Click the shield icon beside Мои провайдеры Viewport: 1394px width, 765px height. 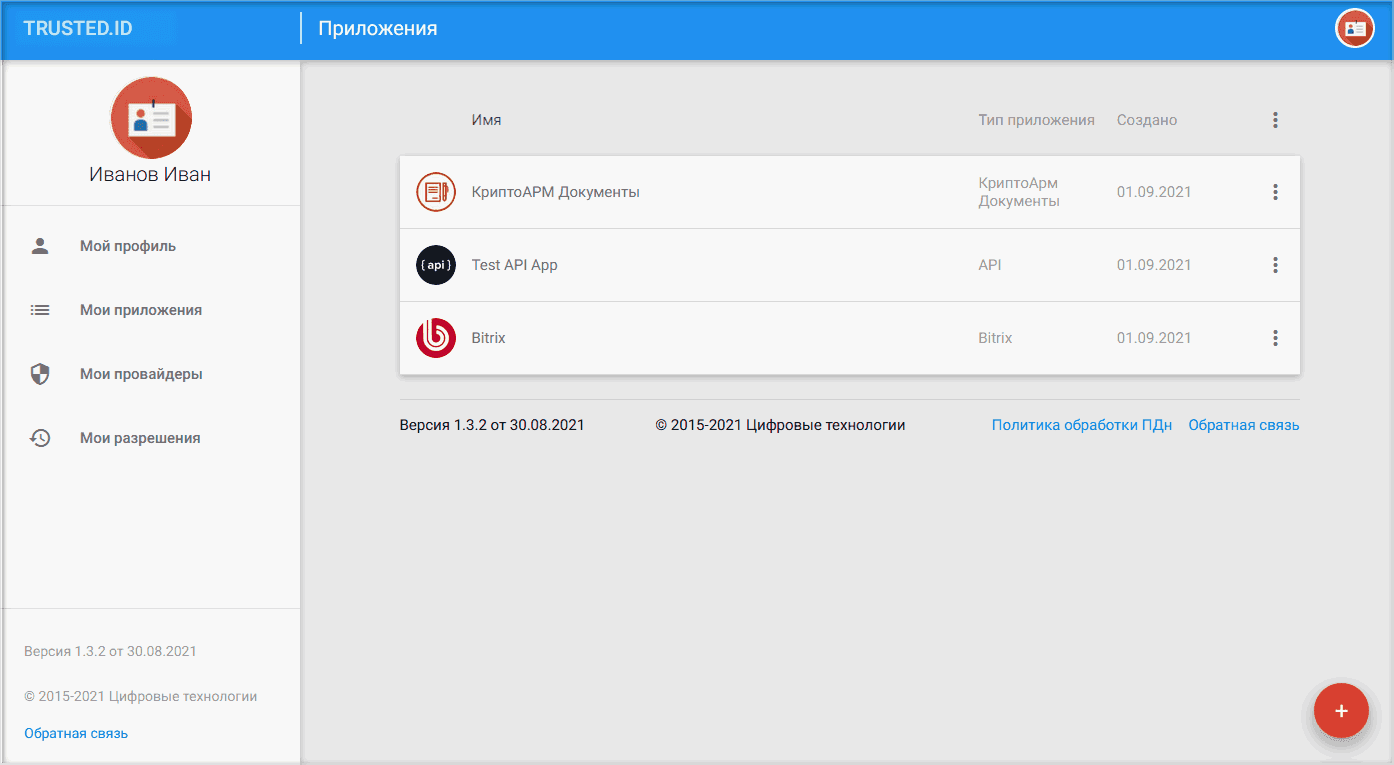[x=40, y=374]
